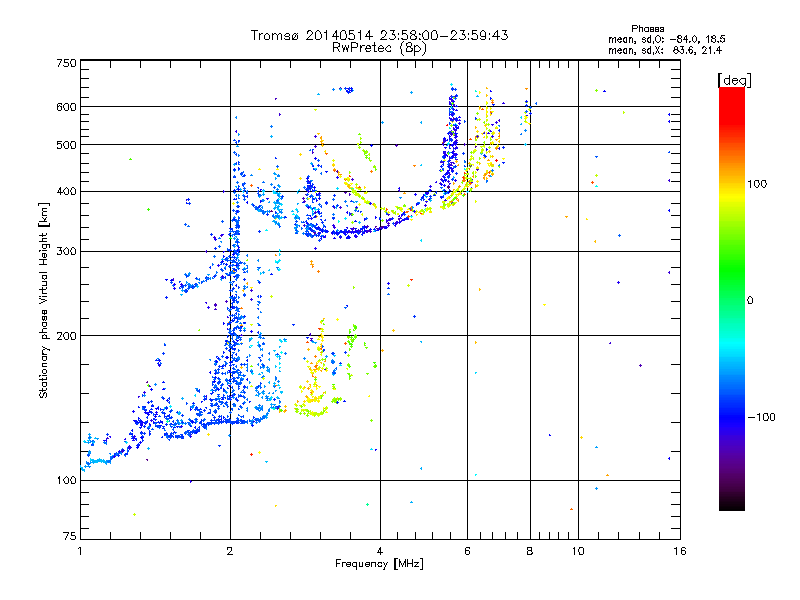Click the x-axis '10' tick label
The image size is (800, 600).
pos(578,551)
